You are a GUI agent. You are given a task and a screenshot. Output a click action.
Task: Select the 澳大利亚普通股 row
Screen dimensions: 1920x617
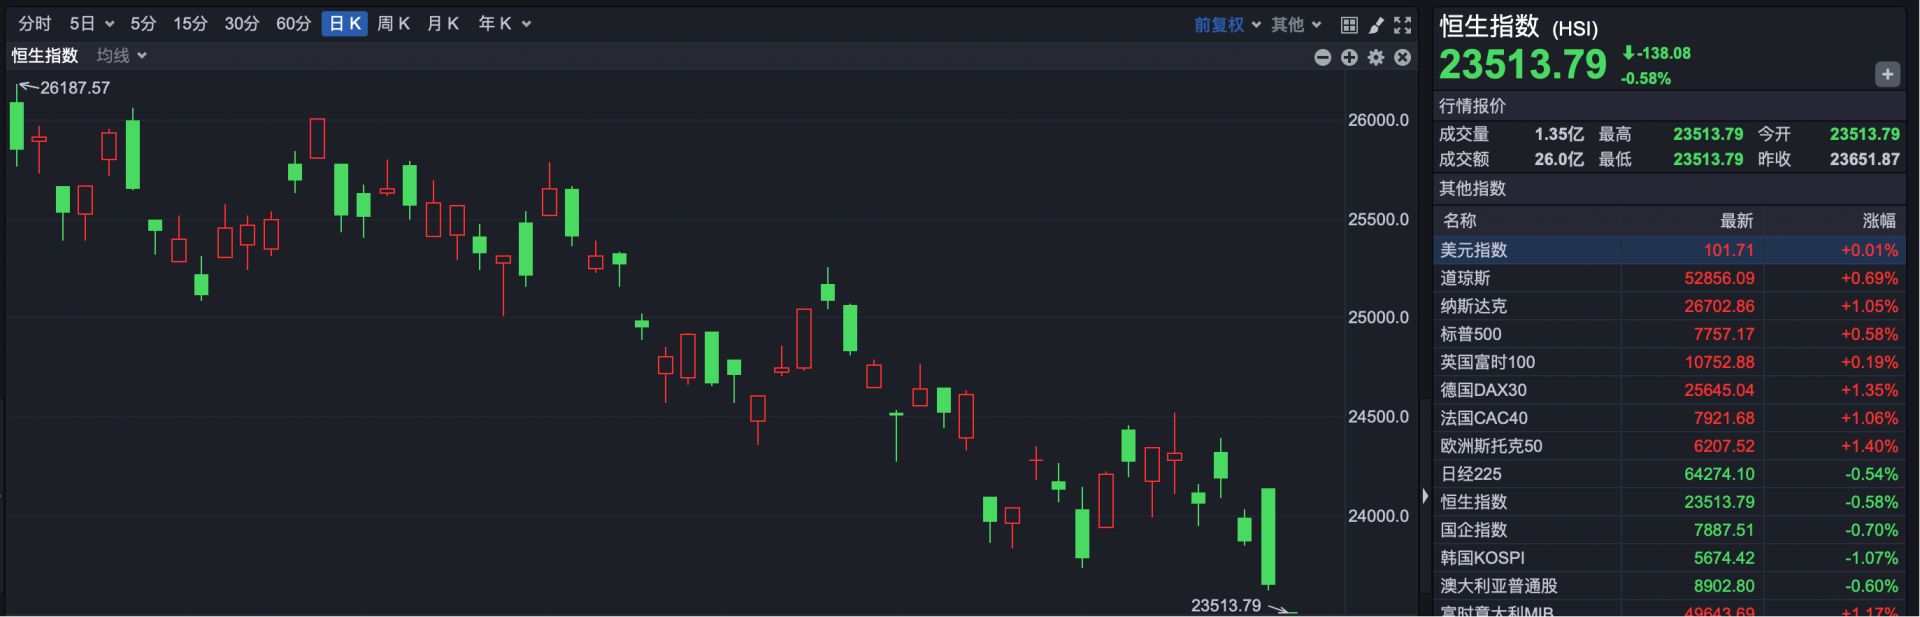click(1669, 586)
